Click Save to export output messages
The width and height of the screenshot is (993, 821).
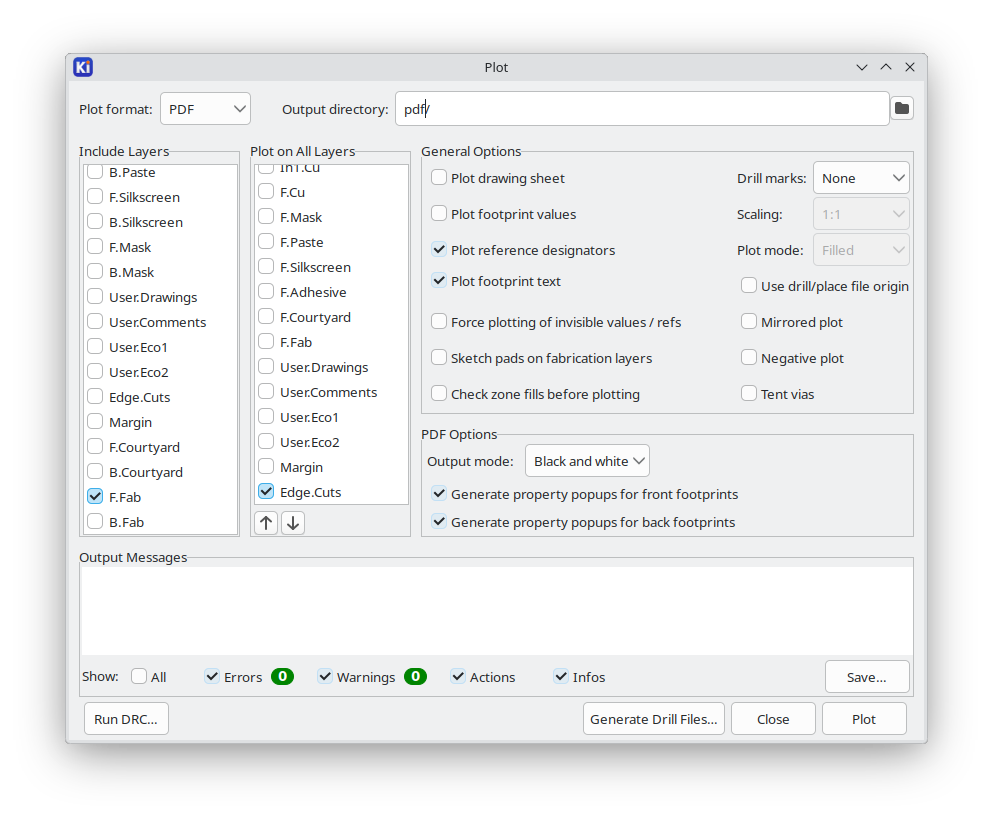pyautogui.click(x=867, y=677)
